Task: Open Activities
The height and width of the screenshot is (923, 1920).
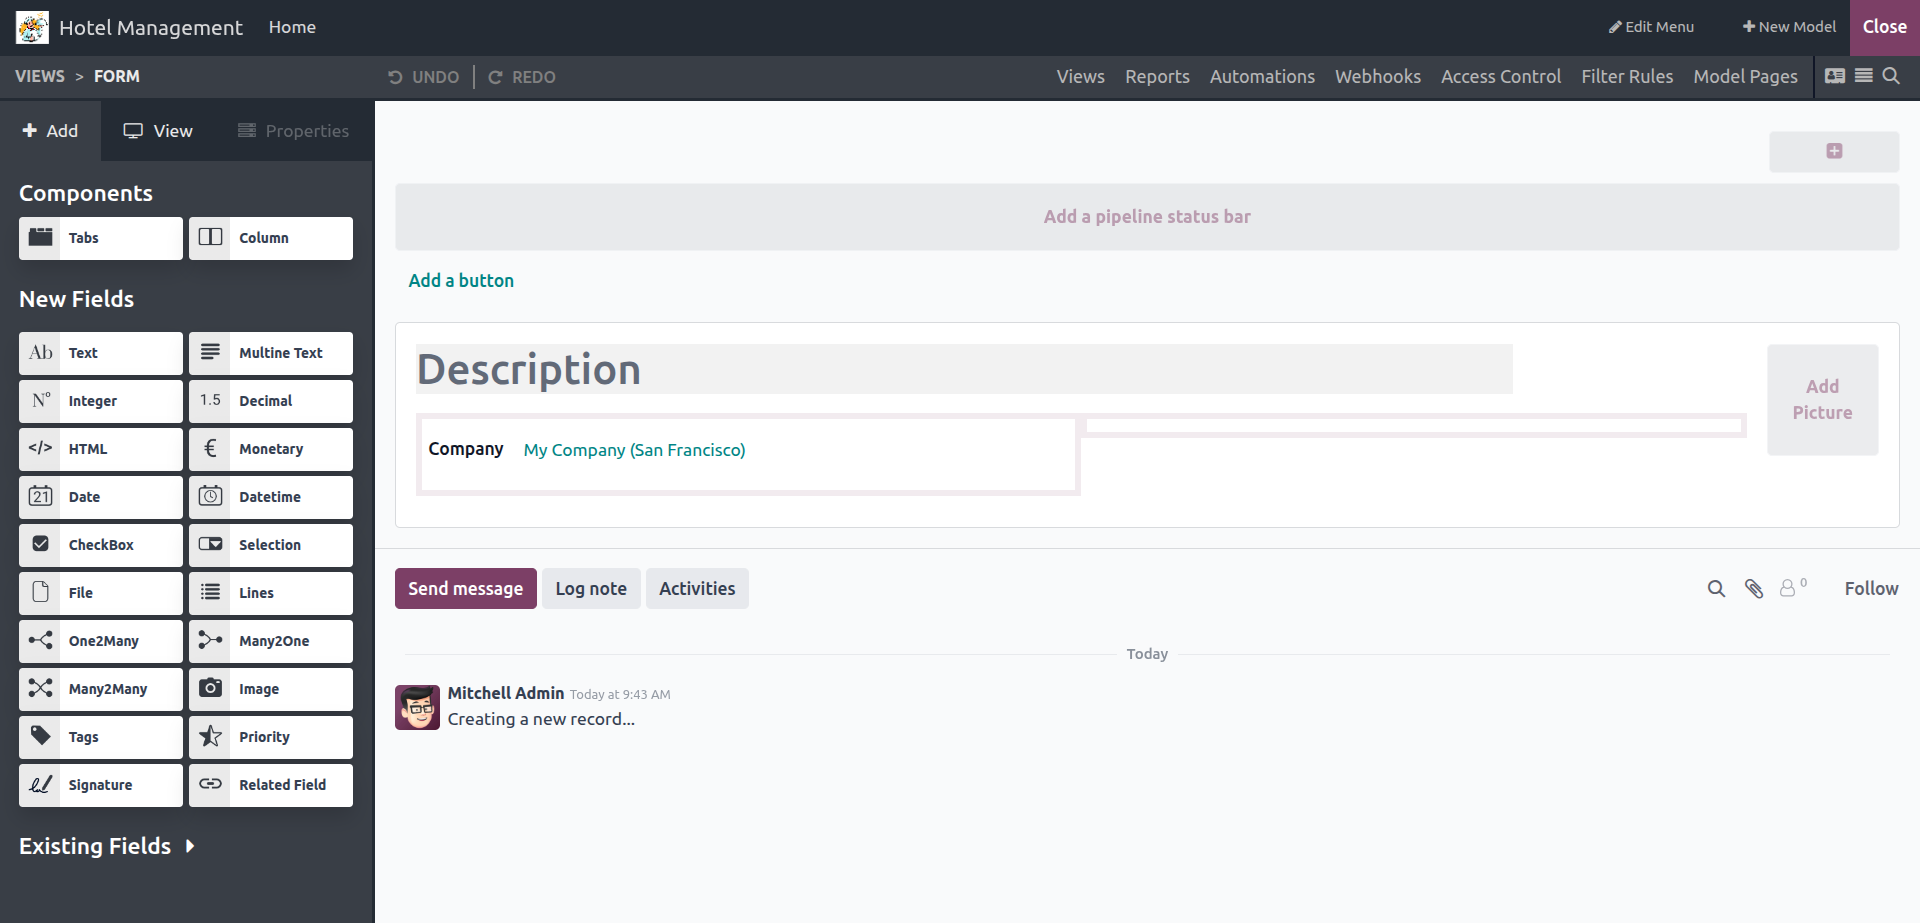Action: tap(697, 589)
